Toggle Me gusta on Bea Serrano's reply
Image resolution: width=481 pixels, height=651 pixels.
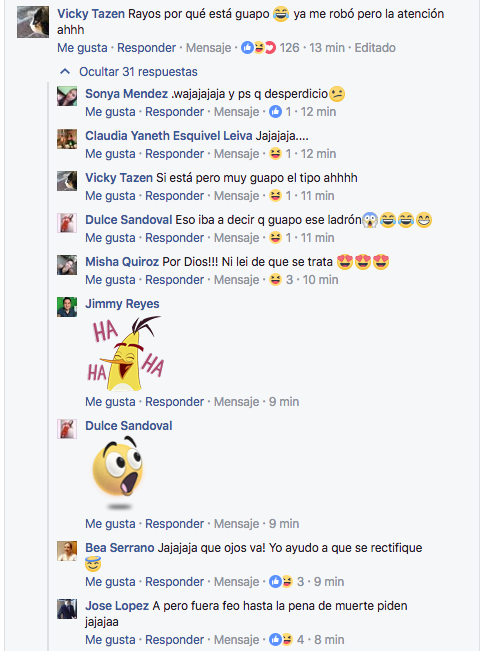pos(110,582)
